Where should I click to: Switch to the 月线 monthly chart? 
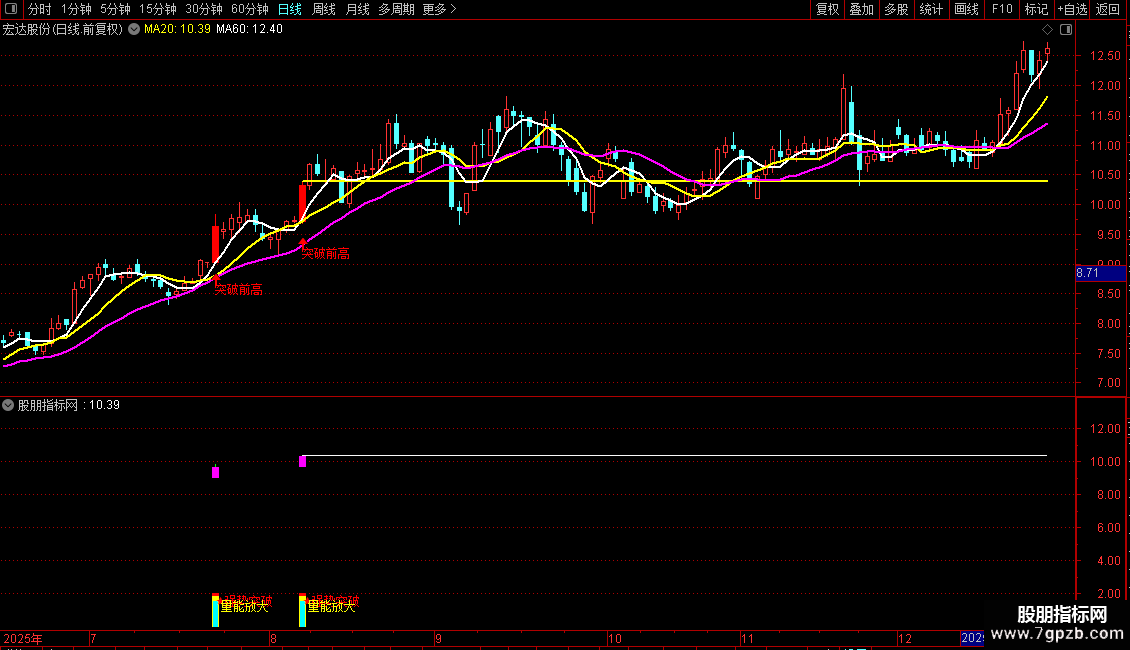click(357, 9)
